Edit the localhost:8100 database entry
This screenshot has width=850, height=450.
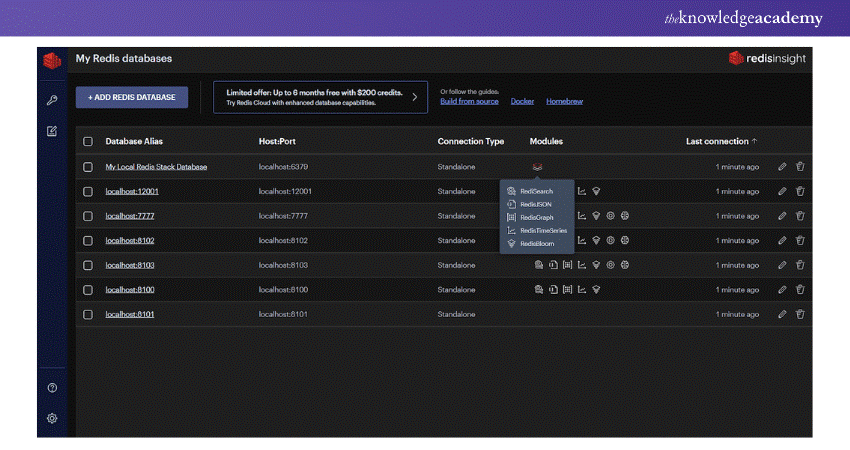tap(782, 290)
